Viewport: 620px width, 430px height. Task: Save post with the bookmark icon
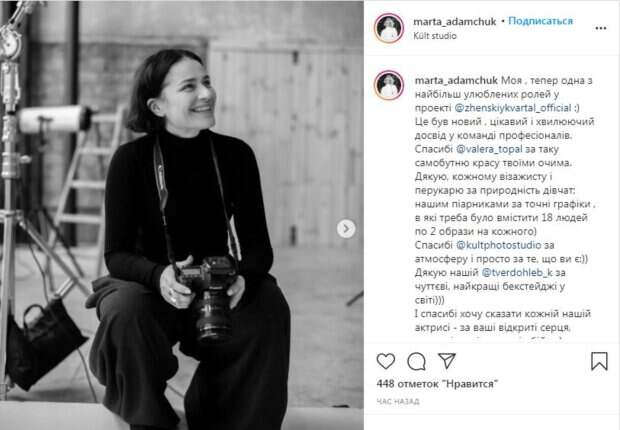(599, 361)
